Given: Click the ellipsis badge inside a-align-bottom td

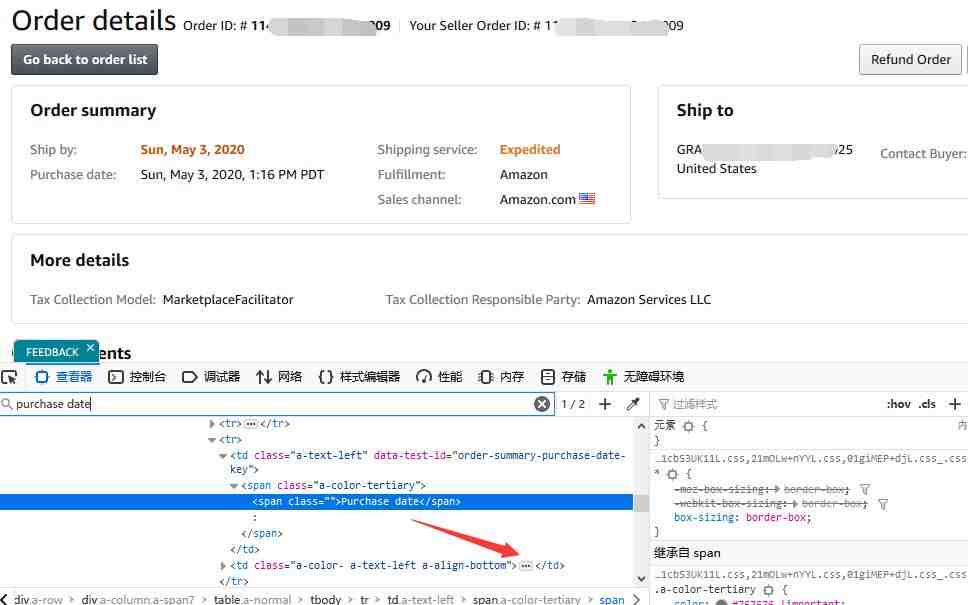Looking at the screenshot, I should pyautogui.click(x=525, y=565).
